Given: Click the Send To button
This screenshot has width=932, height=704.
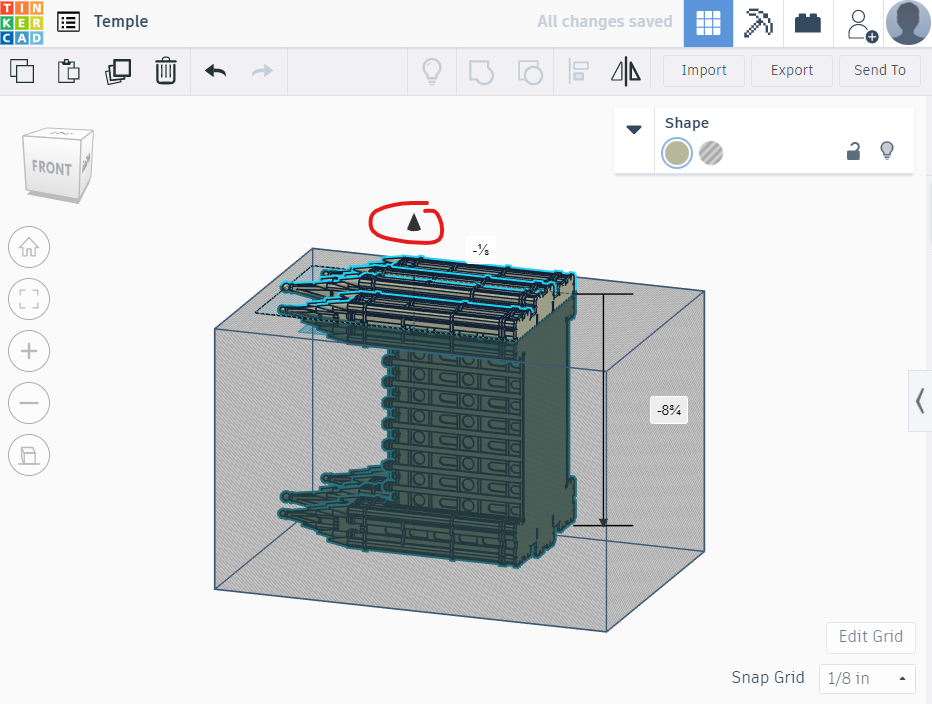Looking at the screenshot, I should 880,70.
